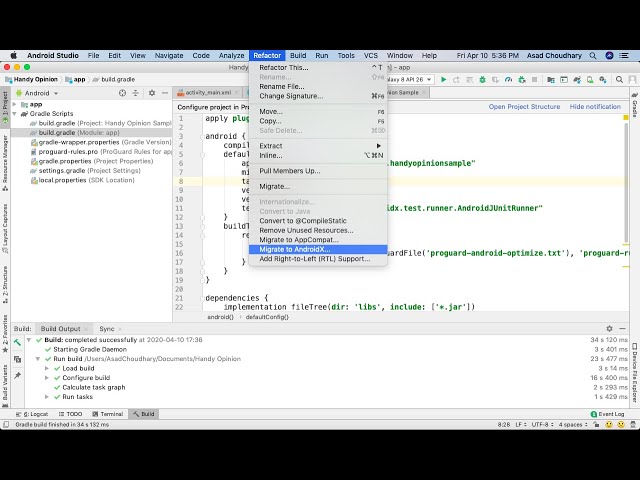Image resolution: width=640 pixels, height=480 pixels.
Task: Expand the Load build node
Action: click(x=47, y=368)
